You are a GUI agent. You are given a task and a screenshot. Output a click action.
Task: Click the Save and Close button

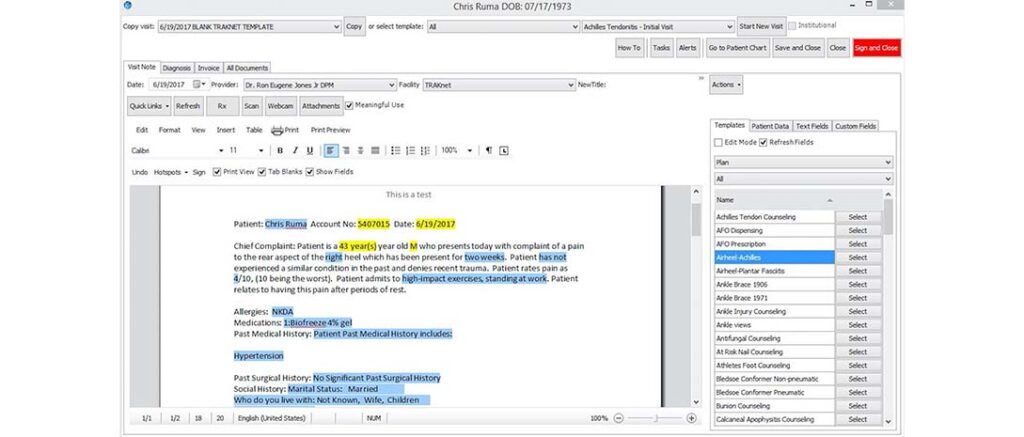797,48
